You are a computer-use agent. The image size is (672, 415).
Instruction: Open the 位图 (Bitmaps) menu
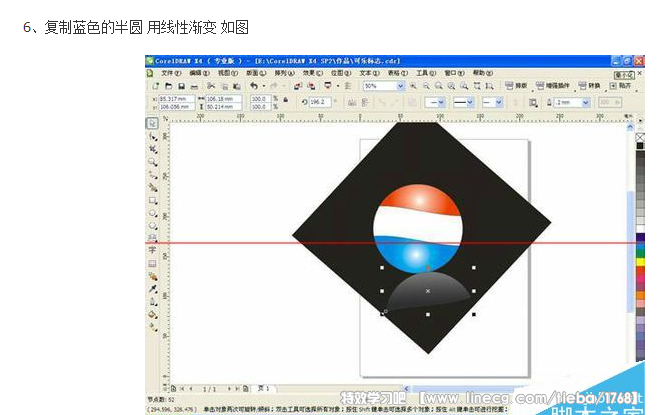point(341,73)
